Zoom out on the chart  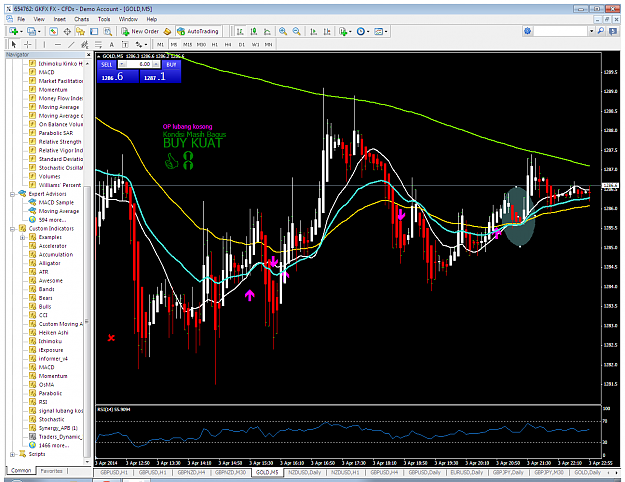coord(297,31)
